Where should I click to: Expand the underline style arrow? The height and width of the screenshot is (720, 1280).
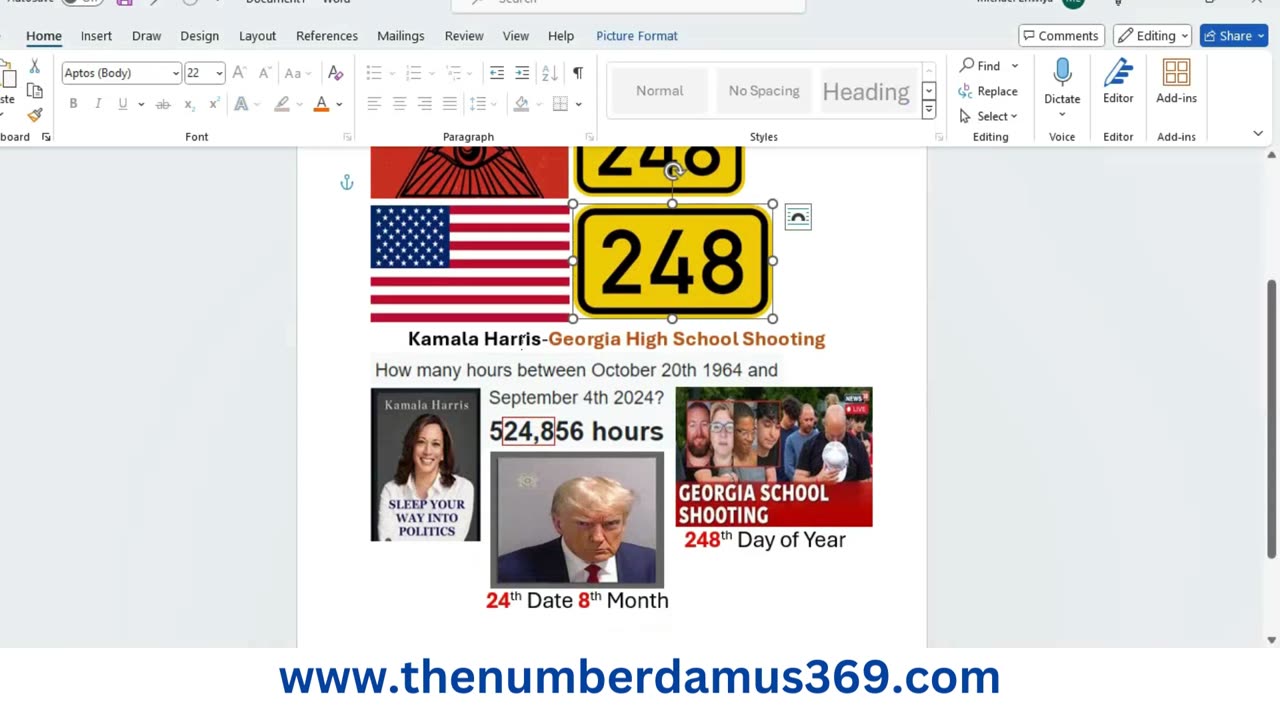141,104
